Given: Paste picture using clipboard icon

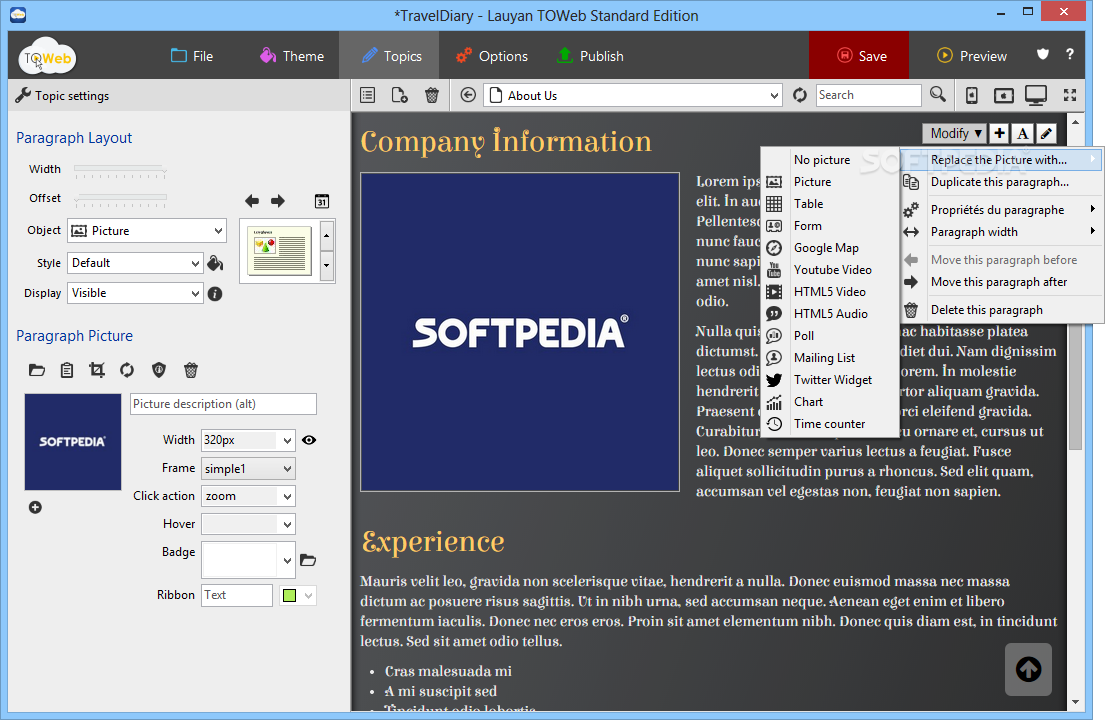Looking at the screenshot, I should (x=67, y=370).
